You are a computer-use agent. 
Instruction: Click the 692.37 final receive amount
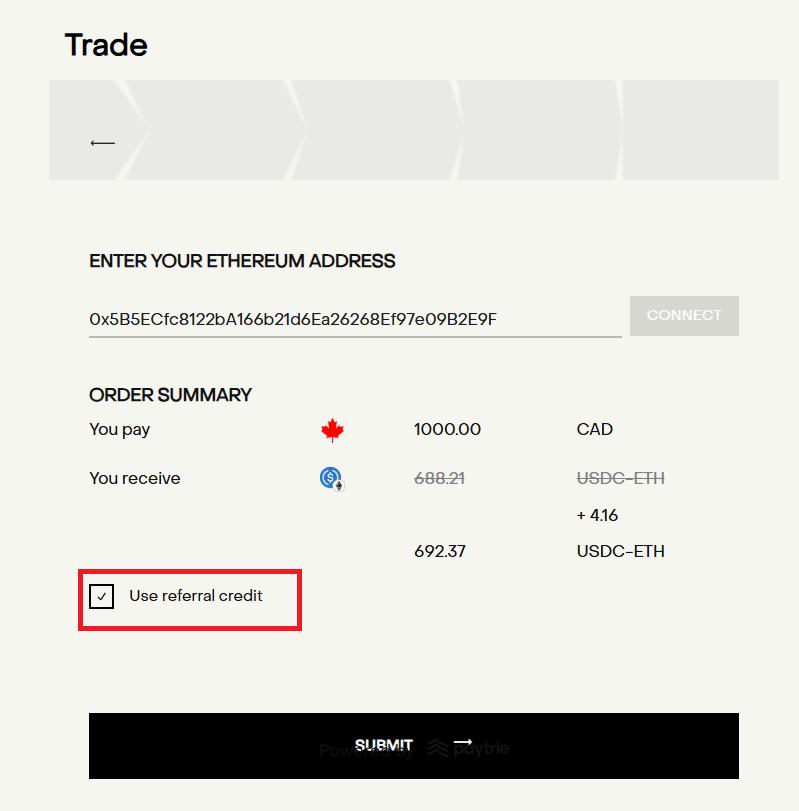tap(440, 551)
